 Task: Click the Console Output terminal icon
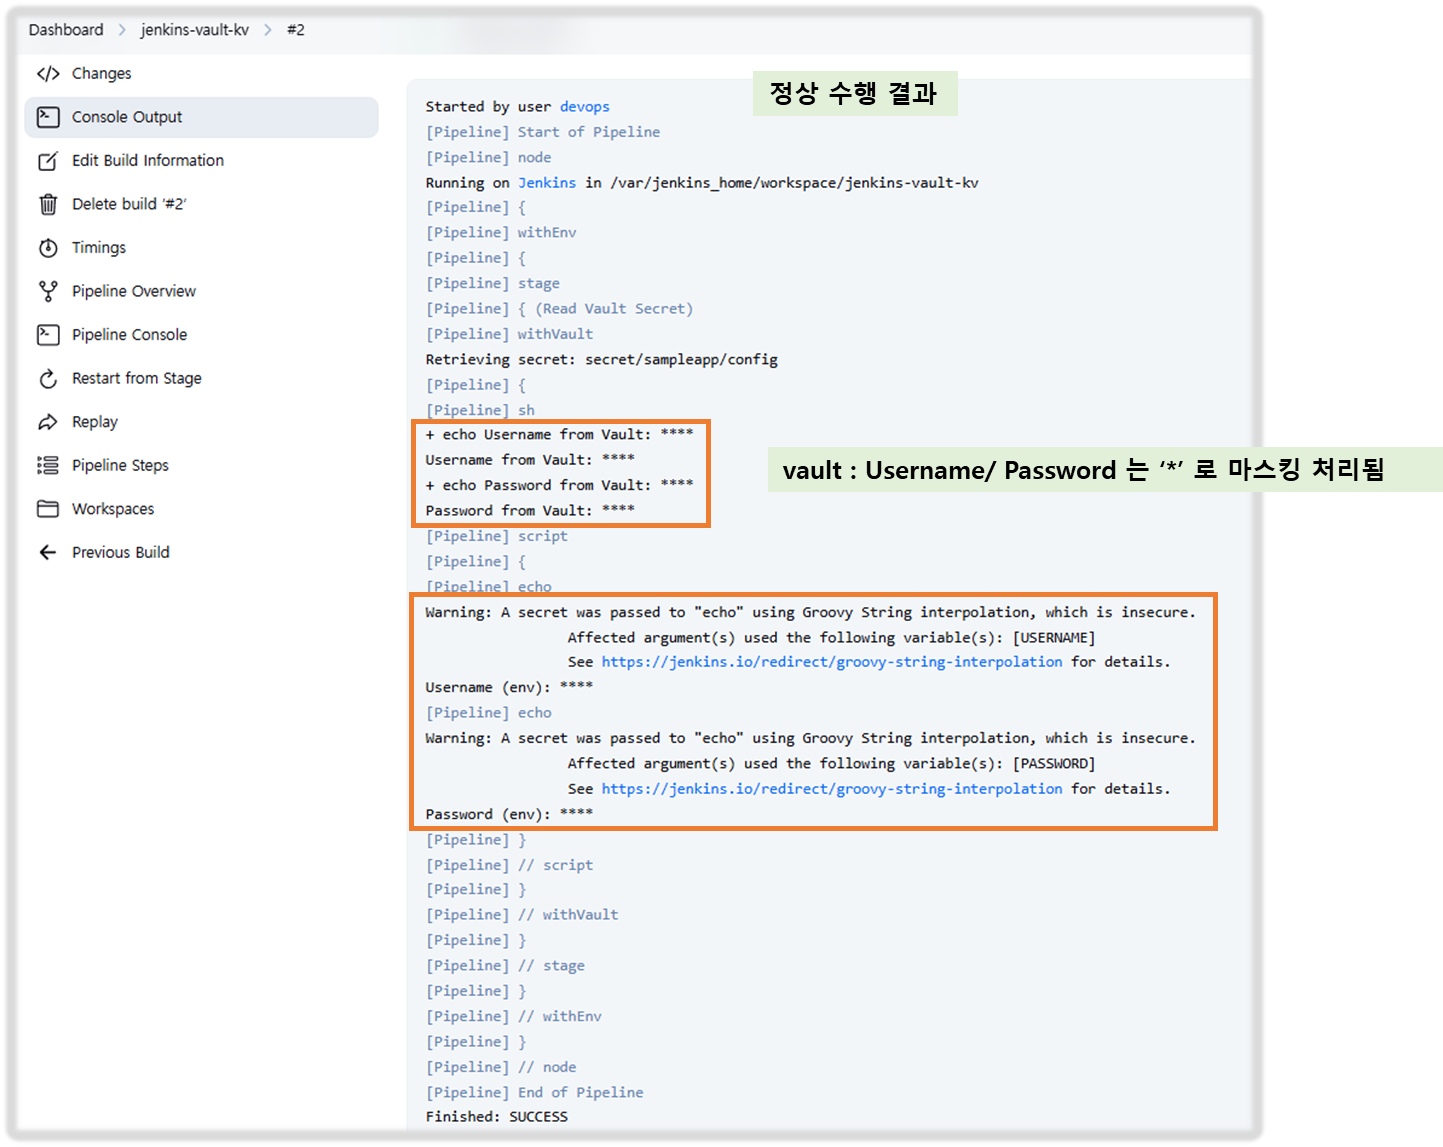tap(48, 117)
